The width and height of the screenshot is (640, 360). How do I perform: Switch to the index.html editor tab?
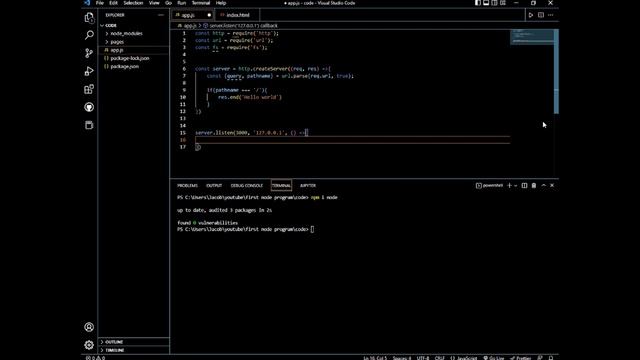237,15
